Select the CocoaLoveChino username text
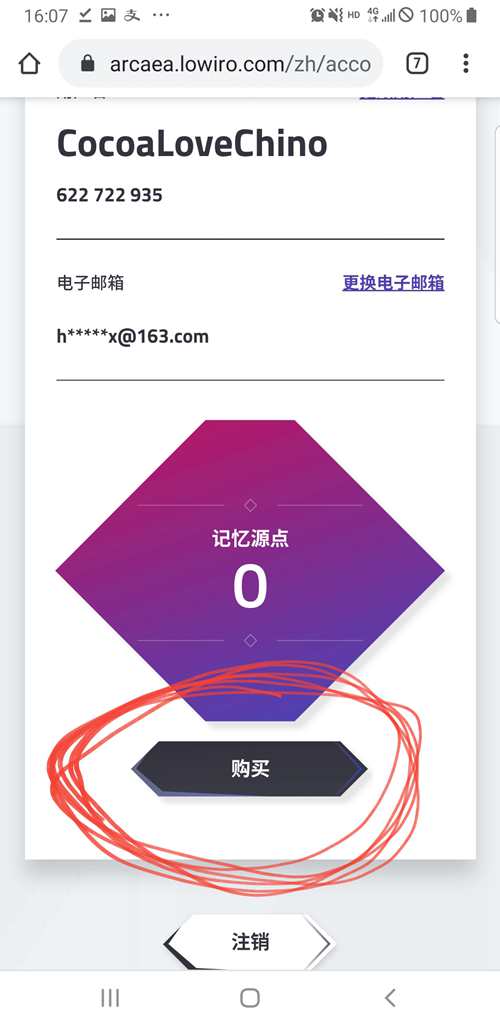Viewport: 500px width, 1028px height. 192,143
